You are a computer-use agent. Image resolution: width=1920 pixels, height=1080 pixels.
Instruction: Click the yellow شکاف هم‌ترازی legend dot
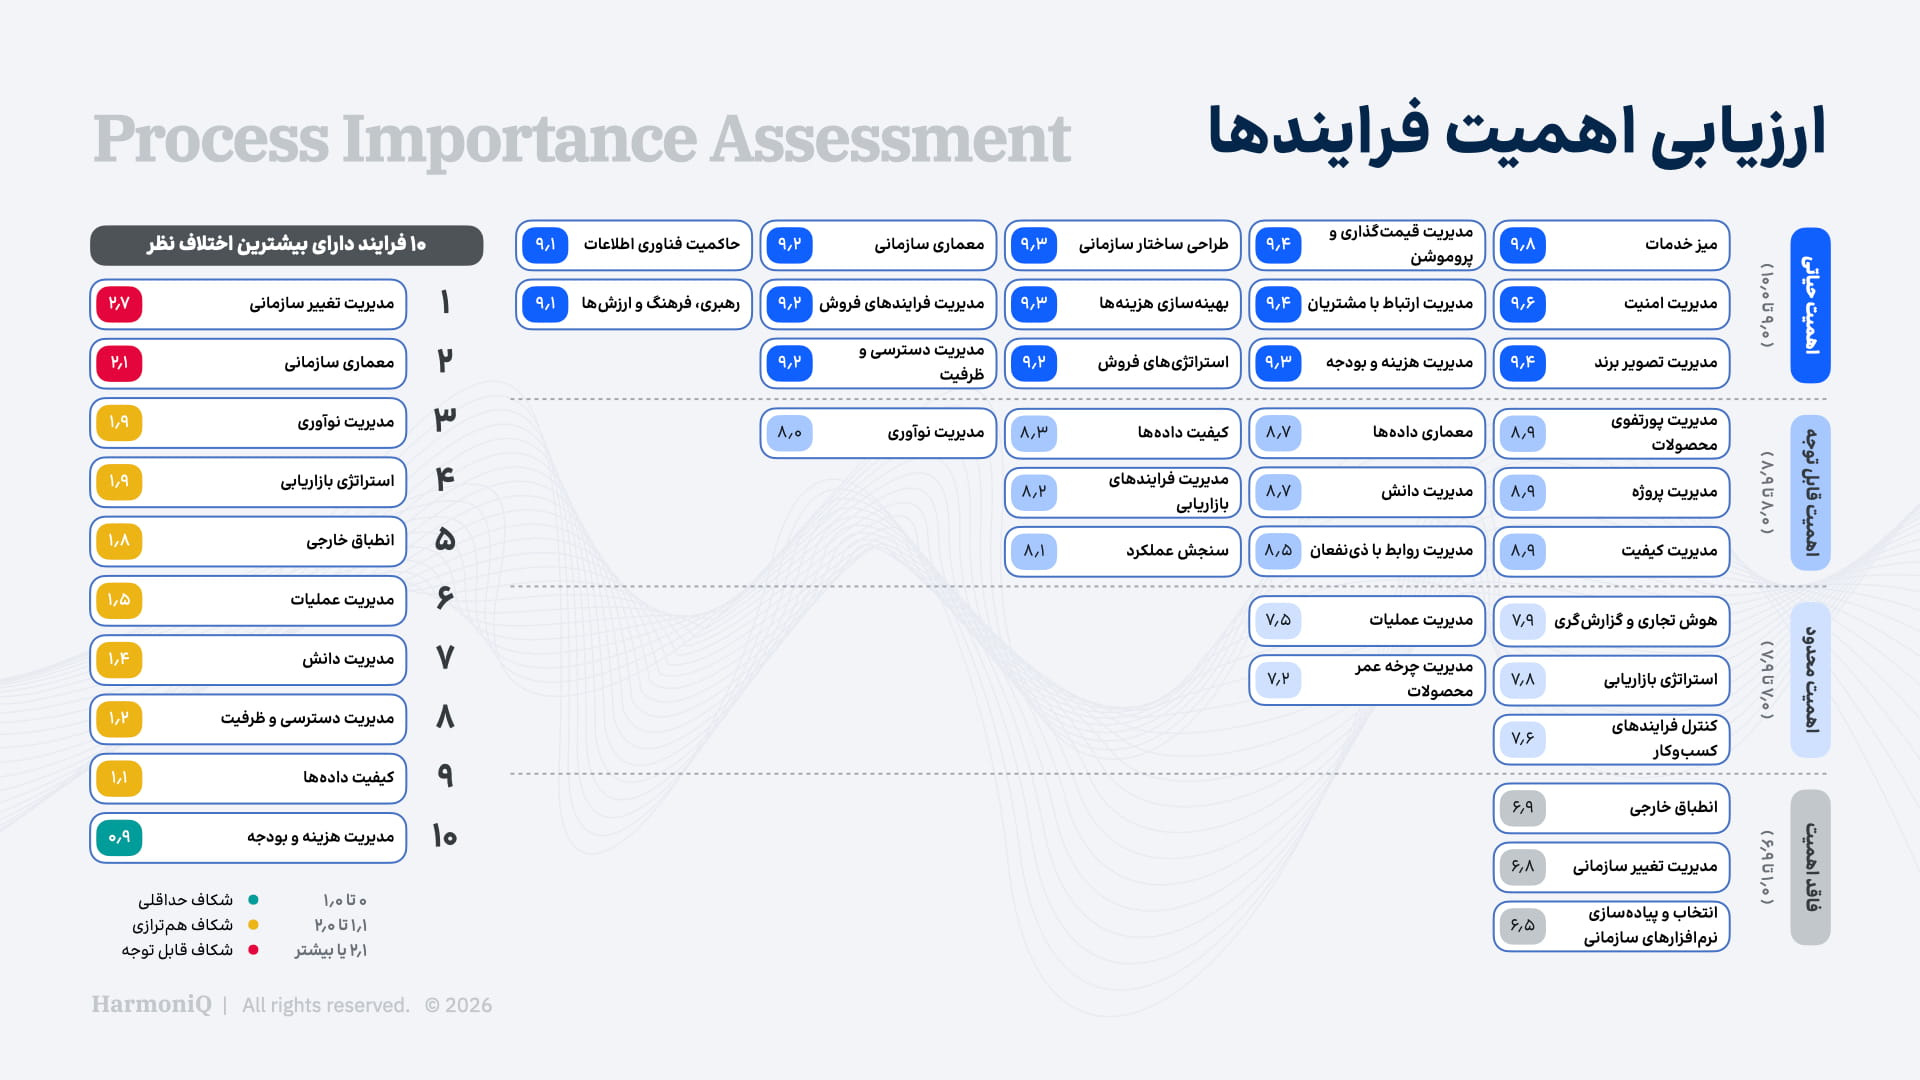click(x=253, y=925)
